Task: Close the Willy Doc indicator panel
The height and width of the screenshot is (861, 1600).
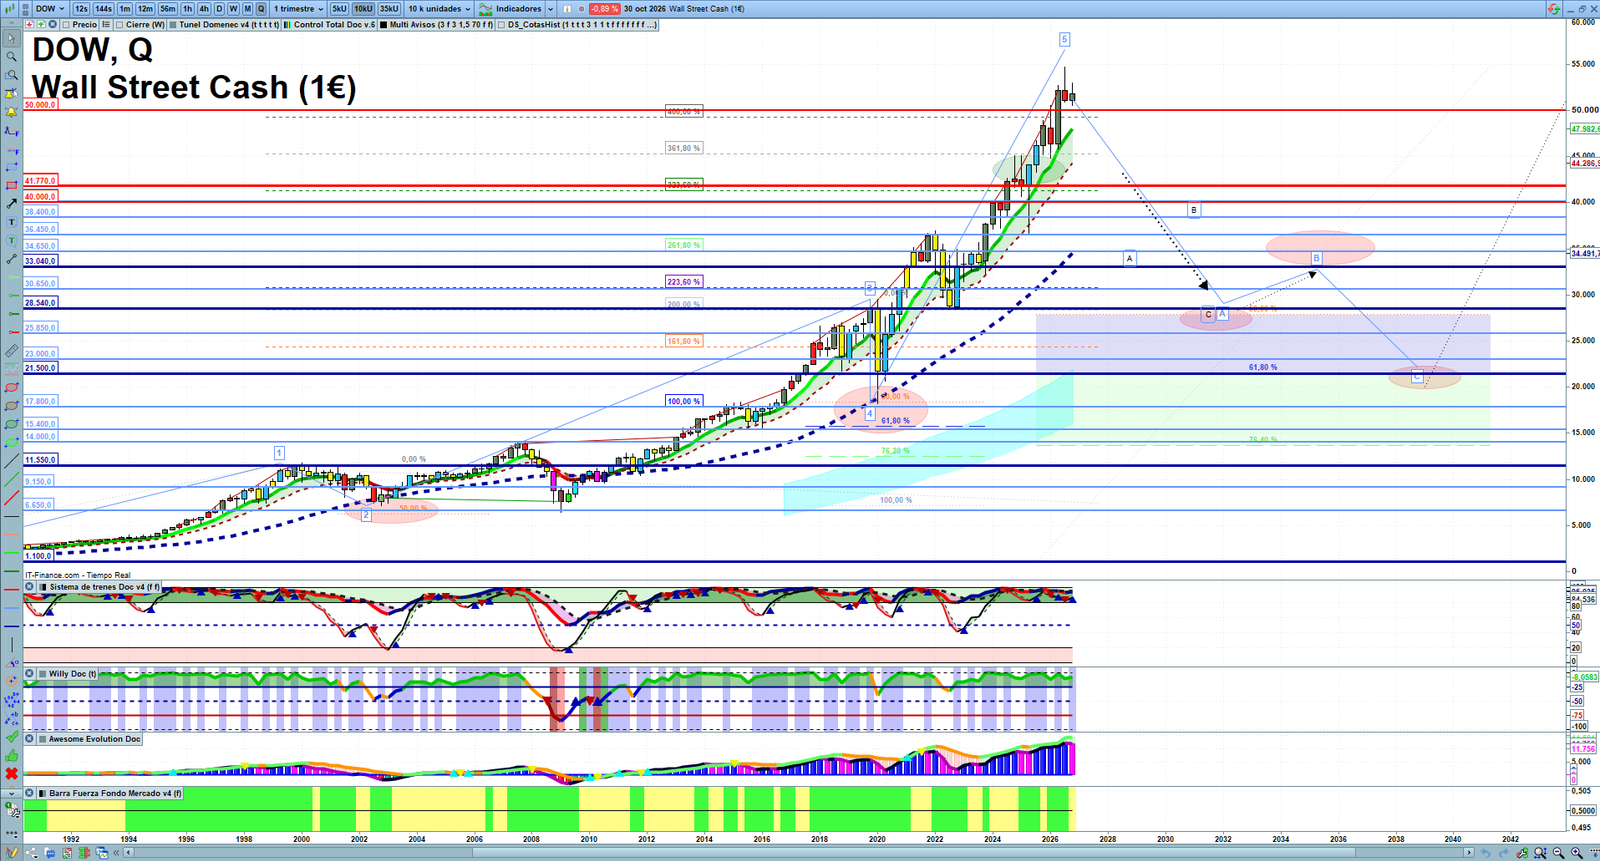Action: (29, 674)
